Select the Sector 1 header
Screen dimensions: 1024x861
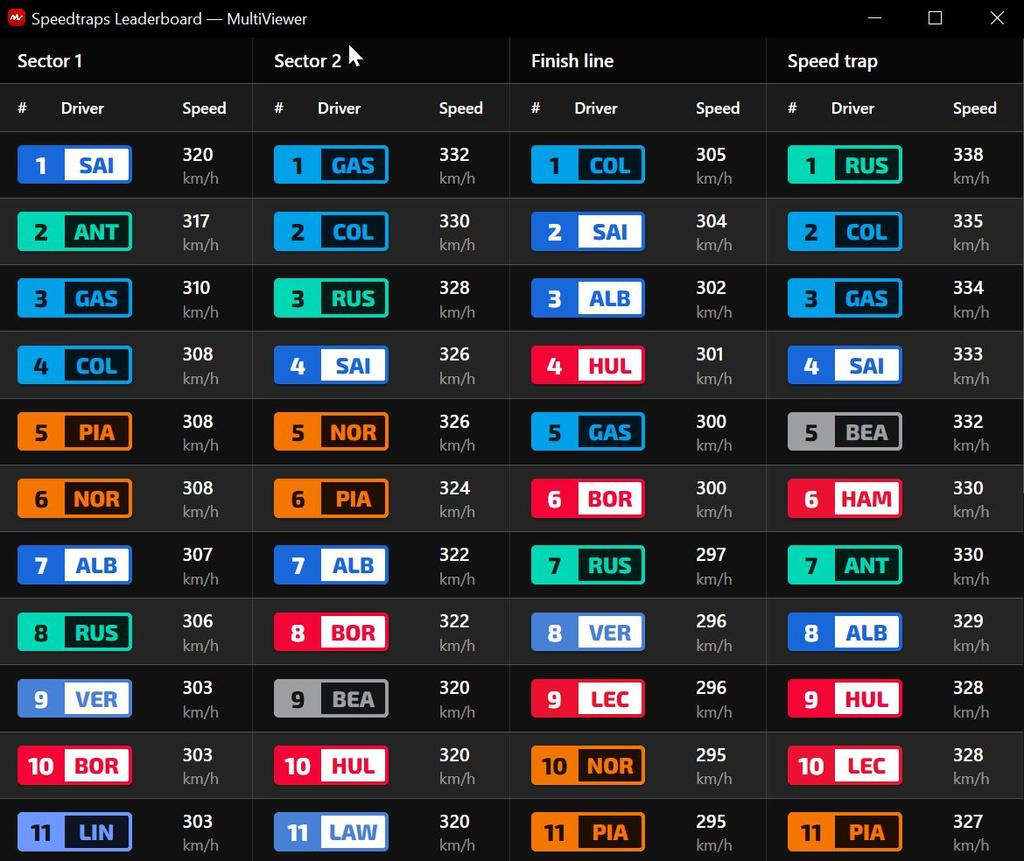(x=50, y=61)
